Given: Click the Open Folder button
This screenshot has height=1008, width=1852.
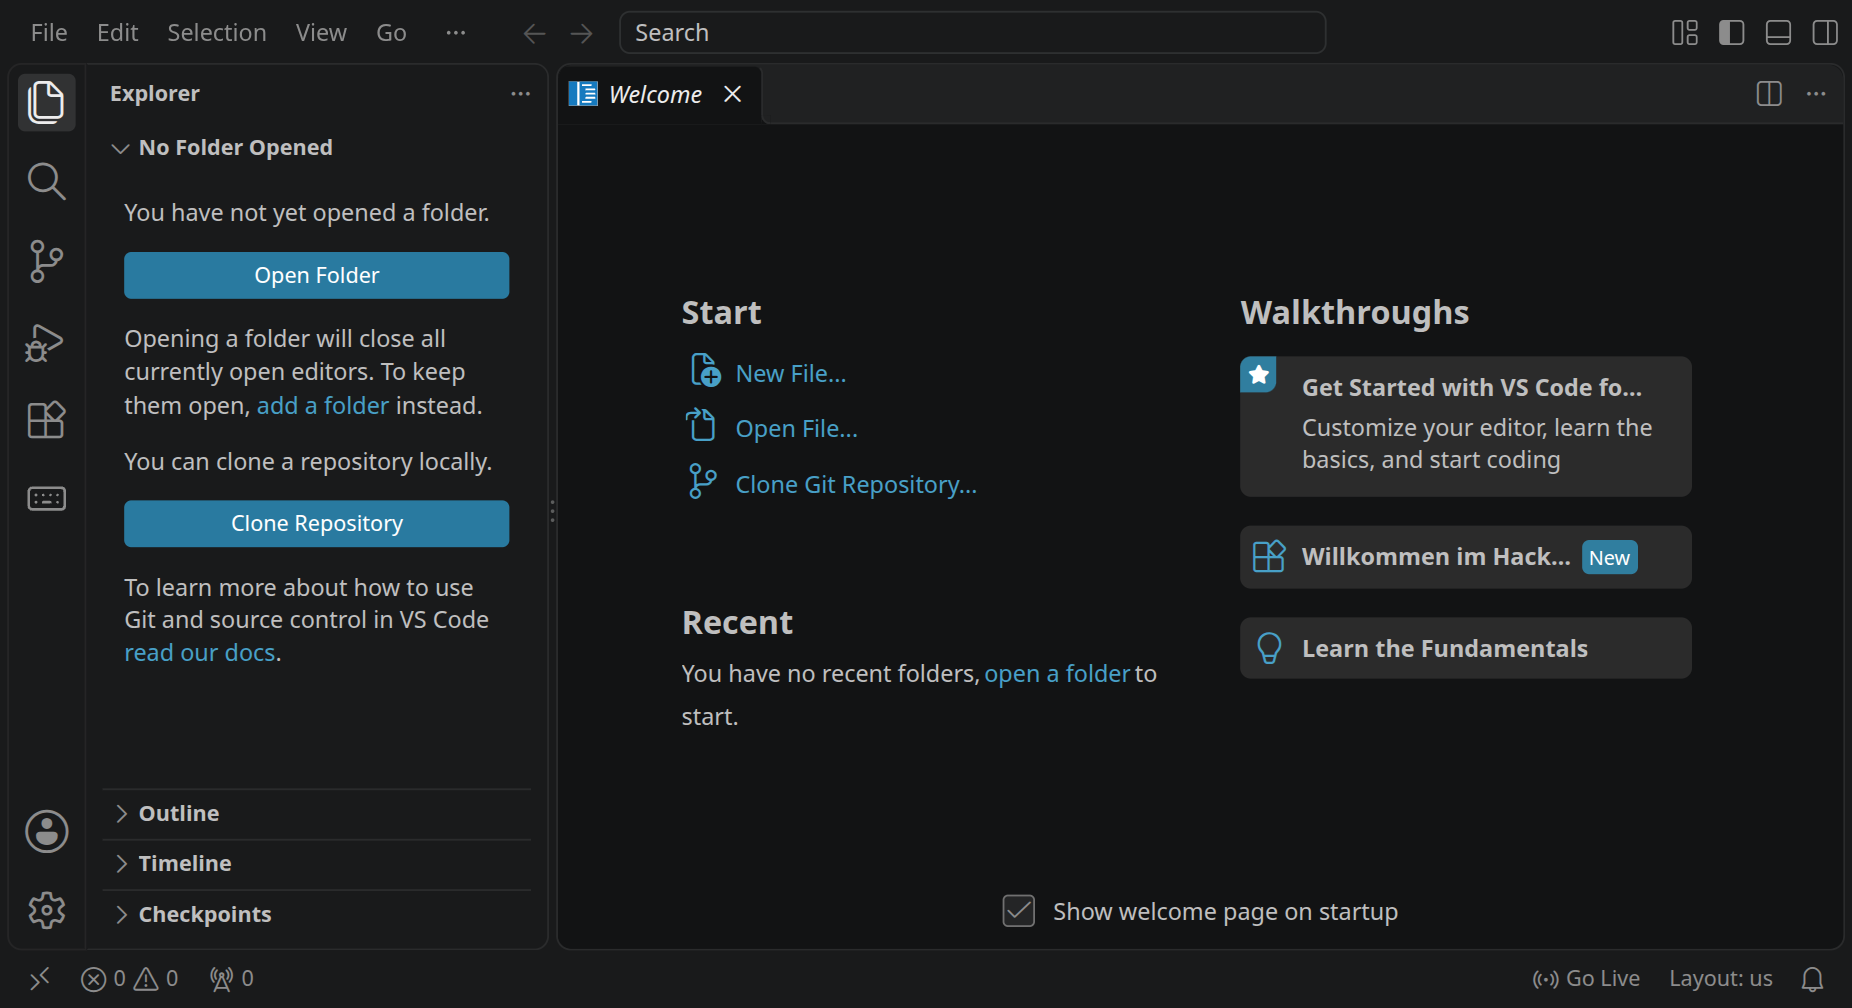Looking at the screenshot, I should [317, 276].
